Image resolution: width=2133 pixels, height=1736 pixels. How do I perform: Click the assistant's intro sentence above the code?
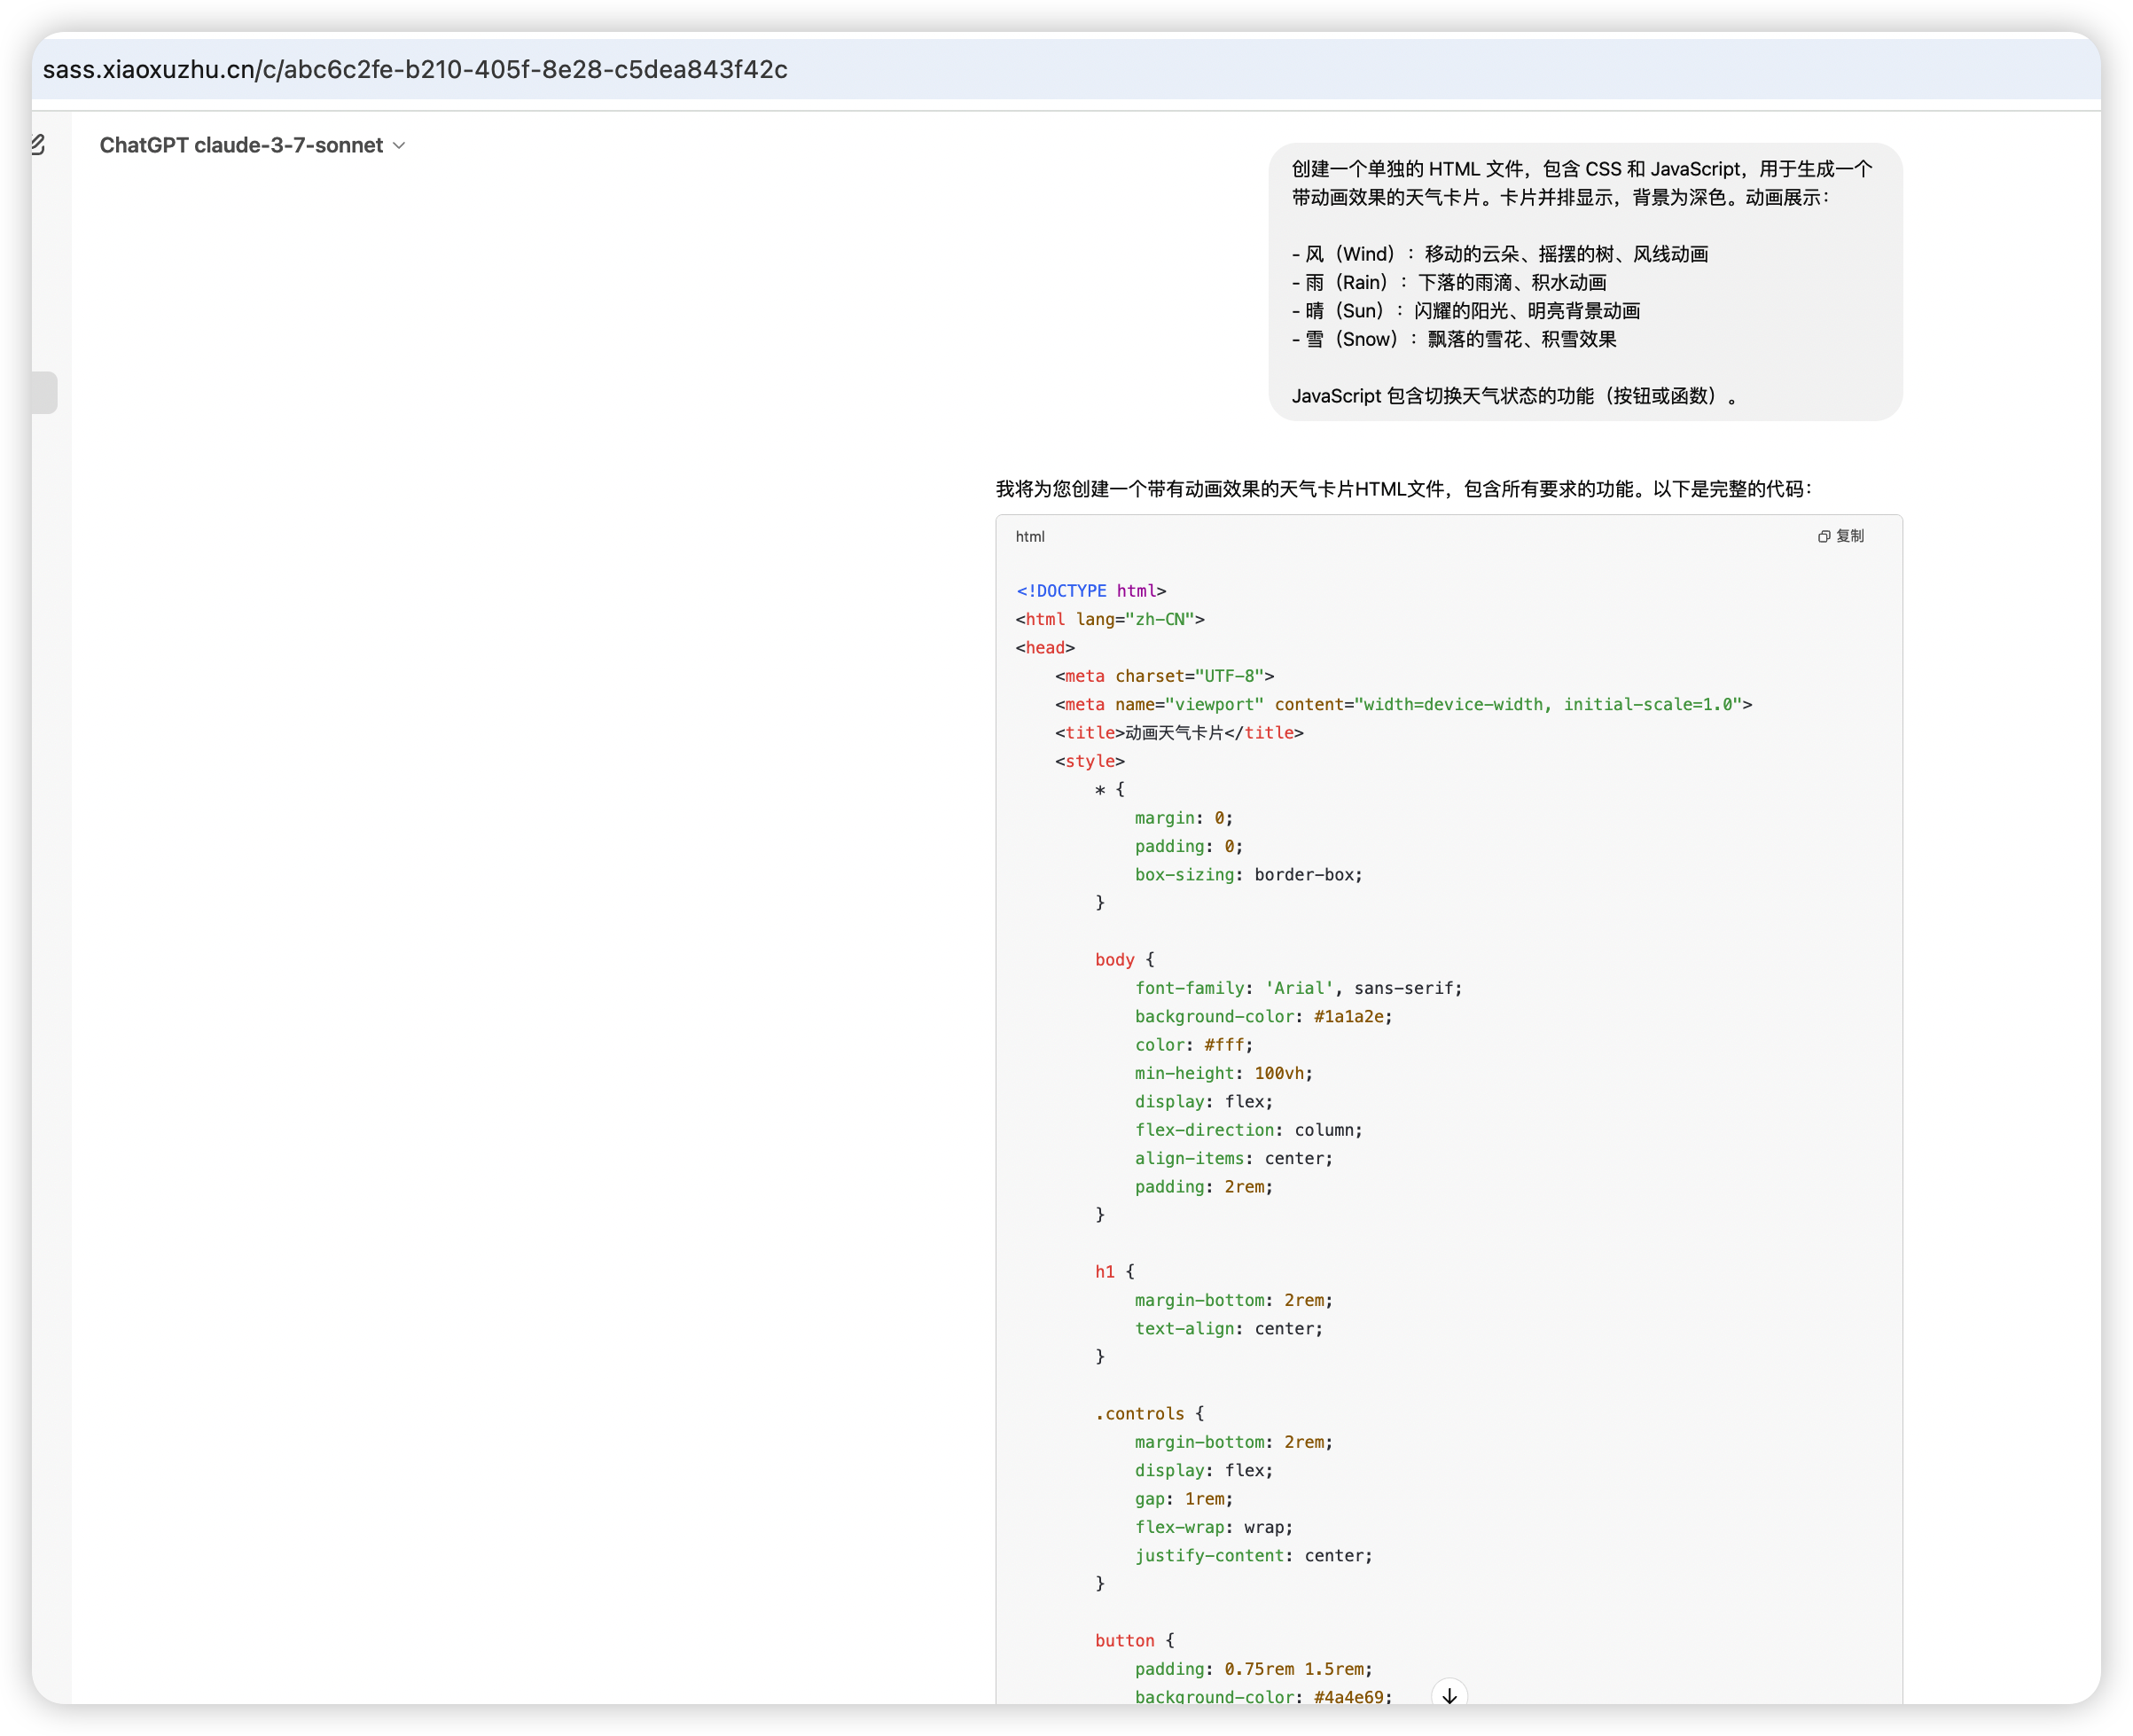point(1403,489)
